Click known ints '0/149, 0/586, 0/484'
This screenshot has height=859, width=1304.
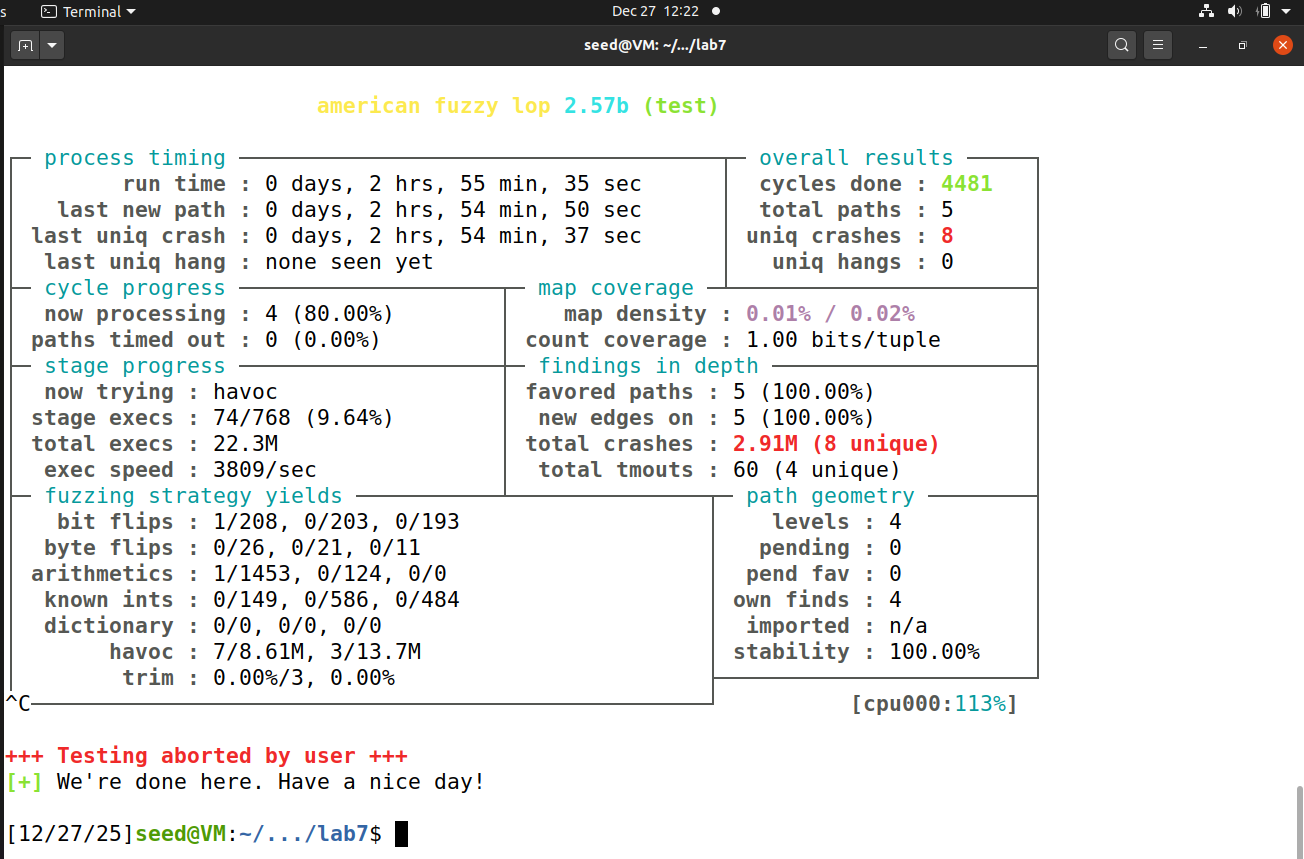point(336,600)
